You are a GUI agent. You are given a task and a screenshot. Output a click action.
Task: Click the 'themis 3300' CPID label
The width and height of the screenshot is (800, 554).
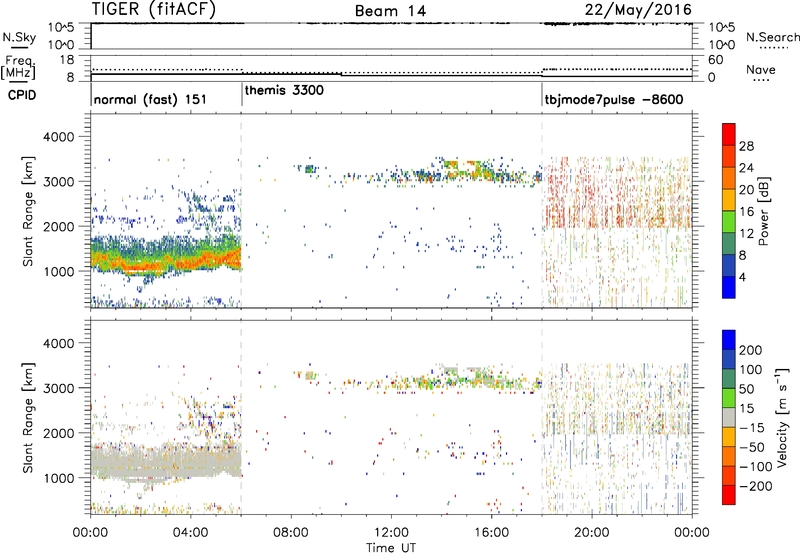[x=284, y=90]
